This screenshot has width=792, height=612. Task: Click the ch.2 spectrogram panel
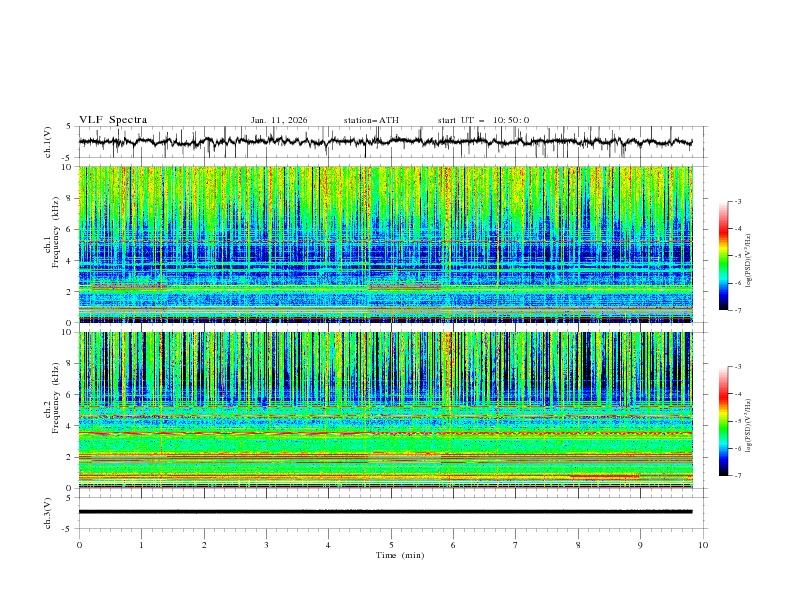click(386, 410)
